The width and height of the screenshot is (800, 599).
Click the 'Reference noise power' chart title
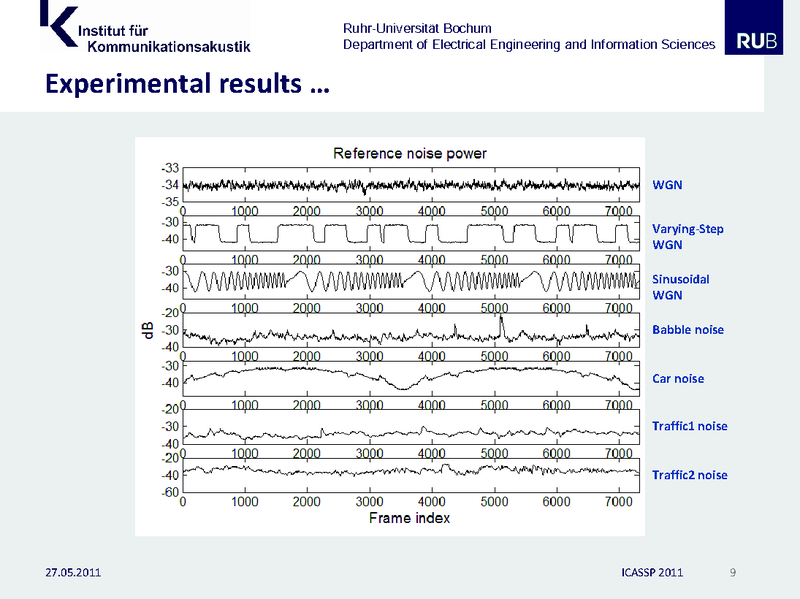click(409, 153)
